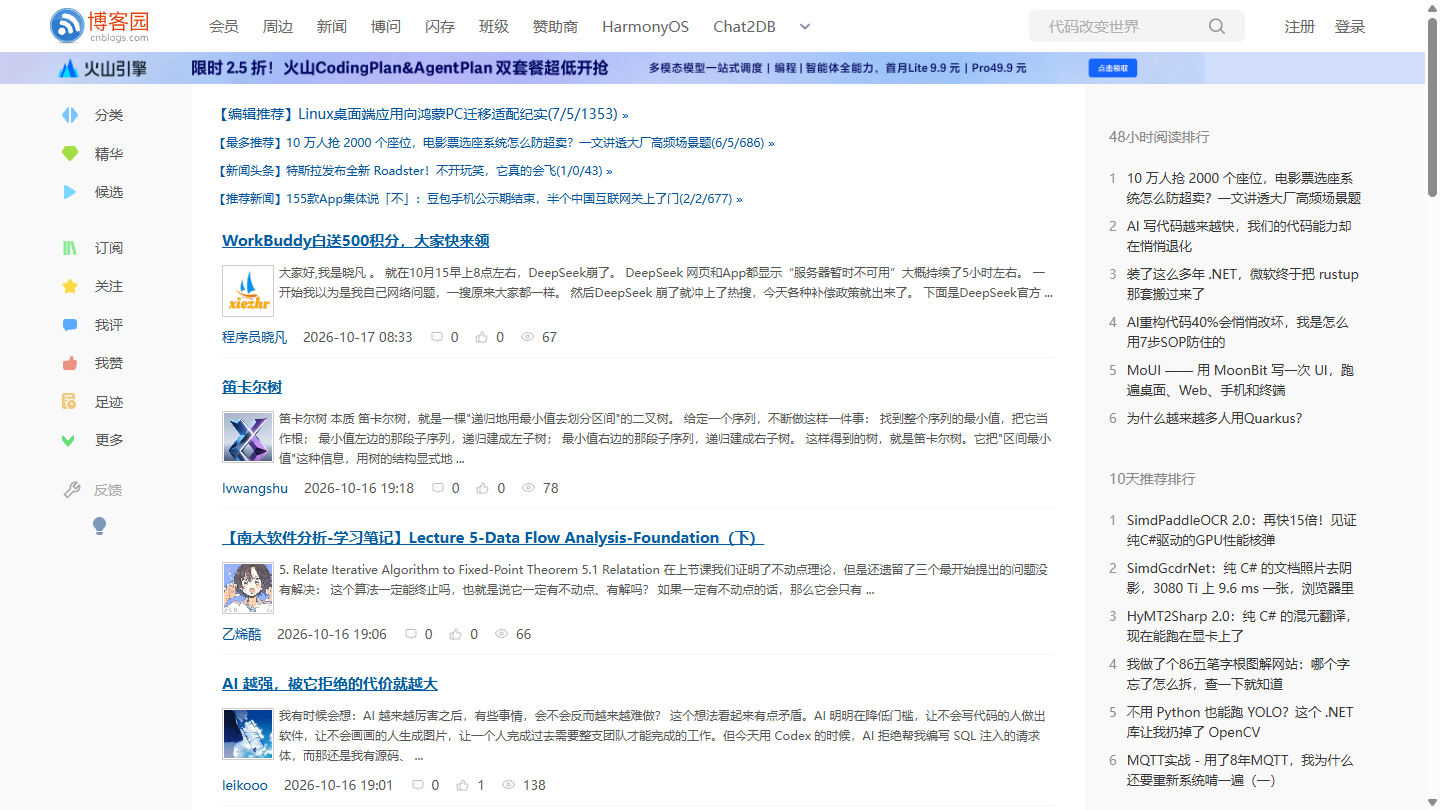Click the search magnifier icon

pyautogui.click(x=1217, y=26)
